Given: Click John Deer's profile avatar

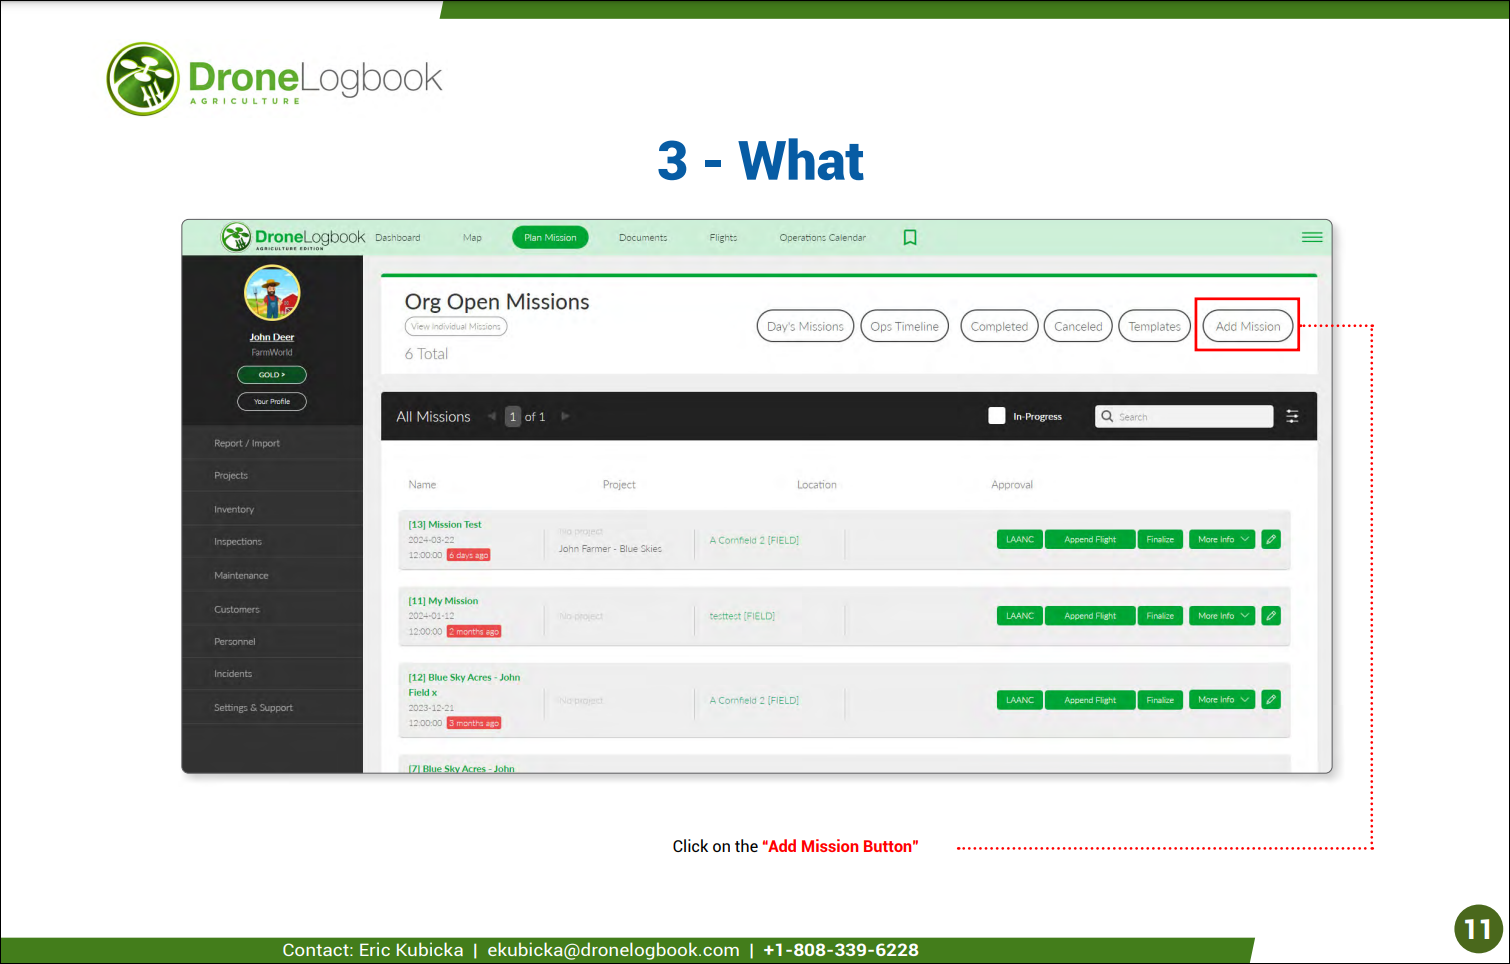Looking at the screenshot, I should [x=272, y=293].
